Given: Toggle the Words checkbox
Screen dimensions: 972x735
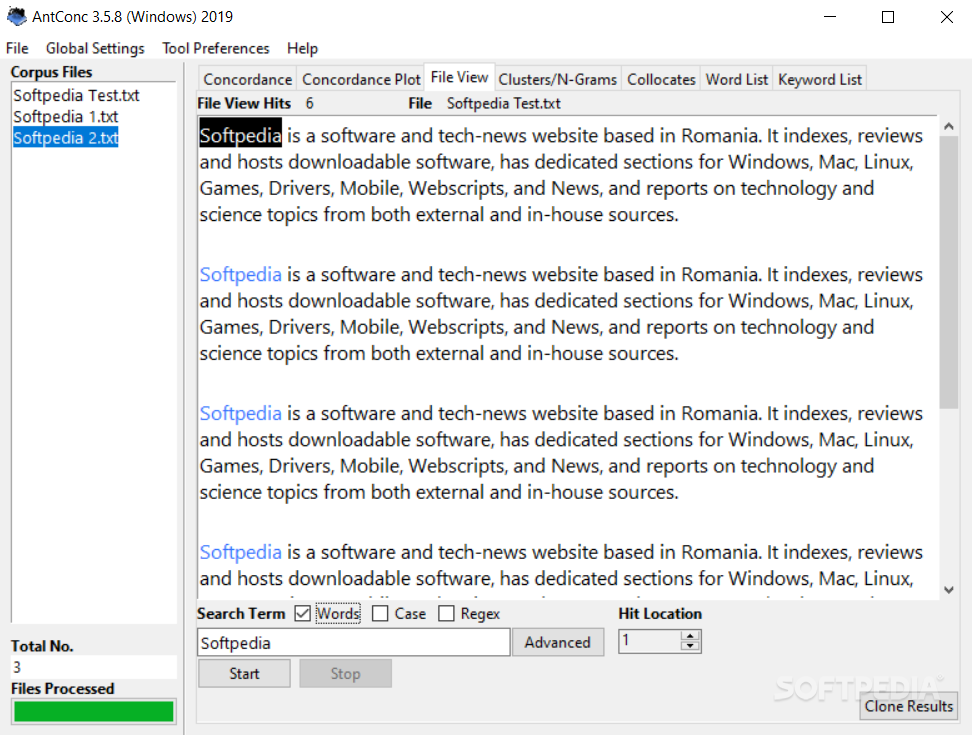Looking at the screenshot, I should click(303, 614).
